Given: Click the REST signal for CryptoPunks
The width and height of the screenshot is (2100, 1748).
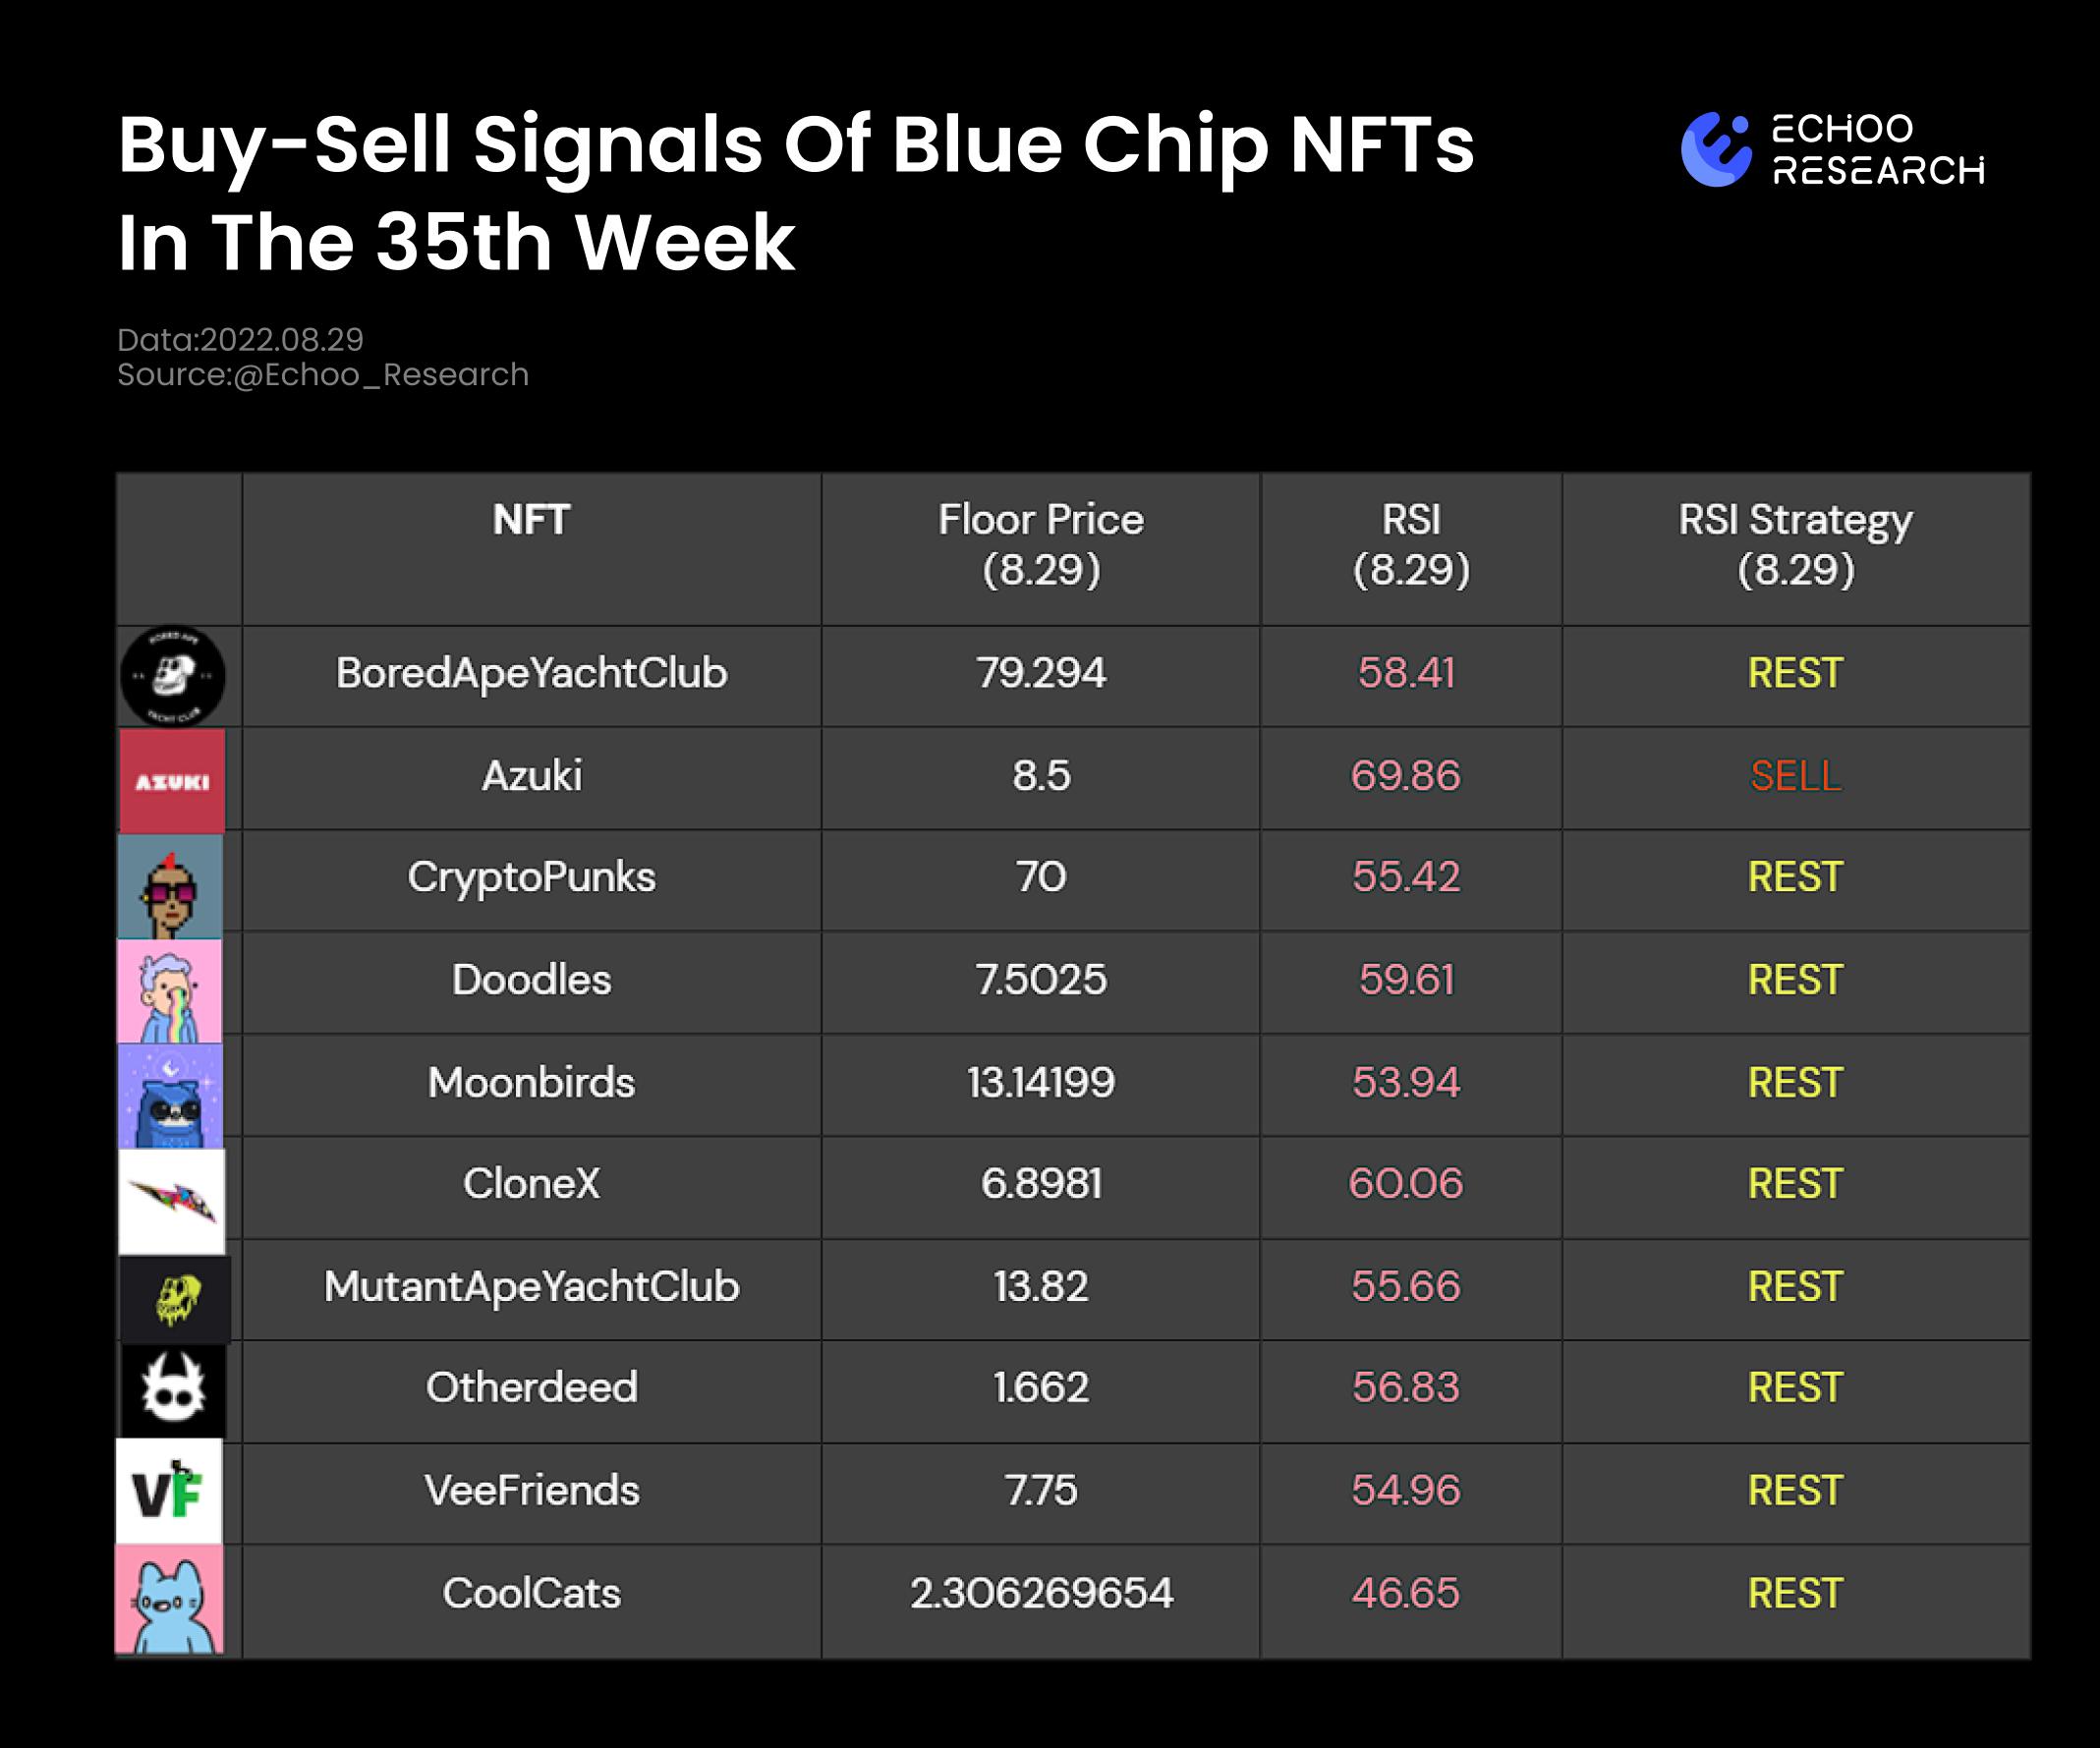Looking at the screenshot, I should (x=1795, y=877).
